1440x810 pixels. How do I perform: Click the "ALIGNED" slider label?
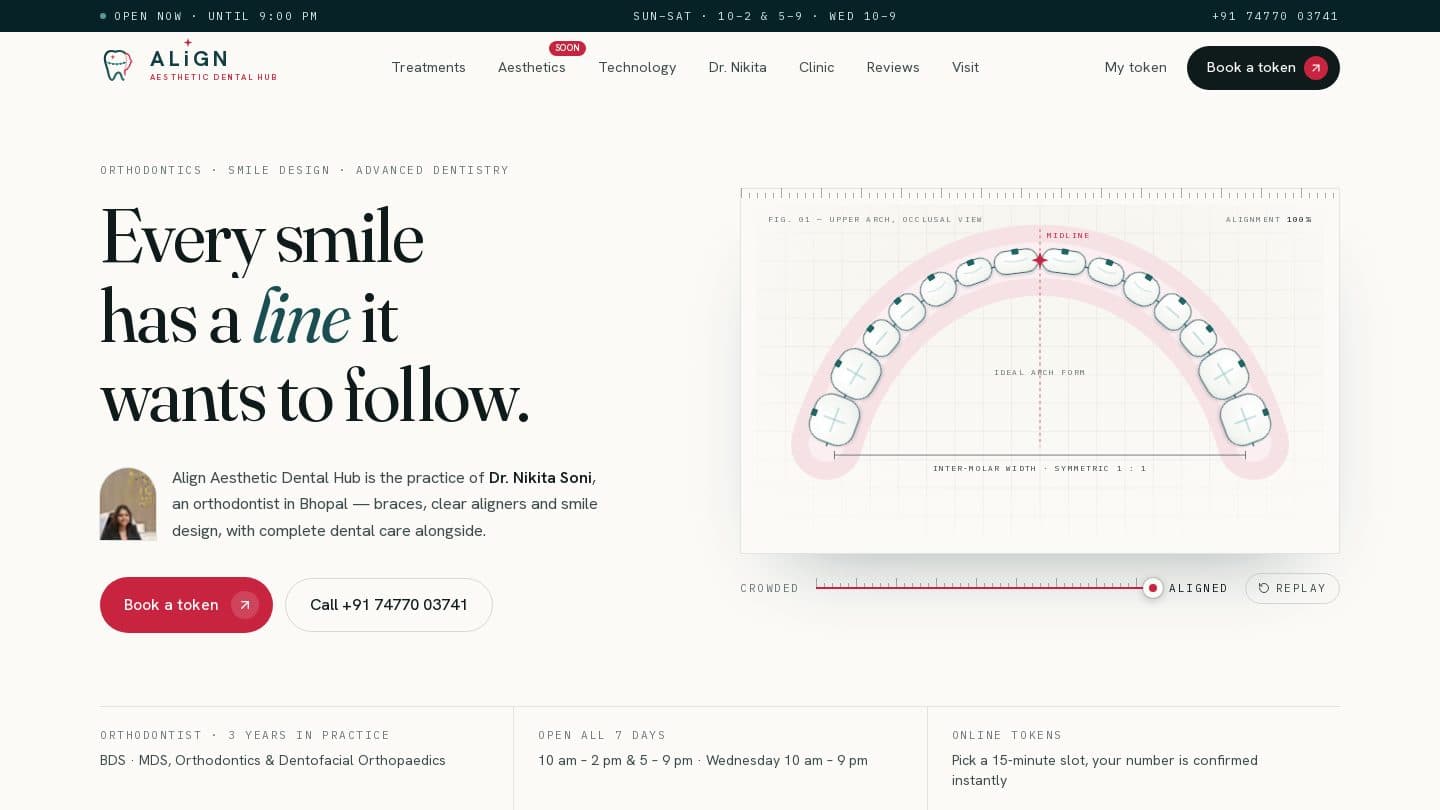[x=1198, y=588]
